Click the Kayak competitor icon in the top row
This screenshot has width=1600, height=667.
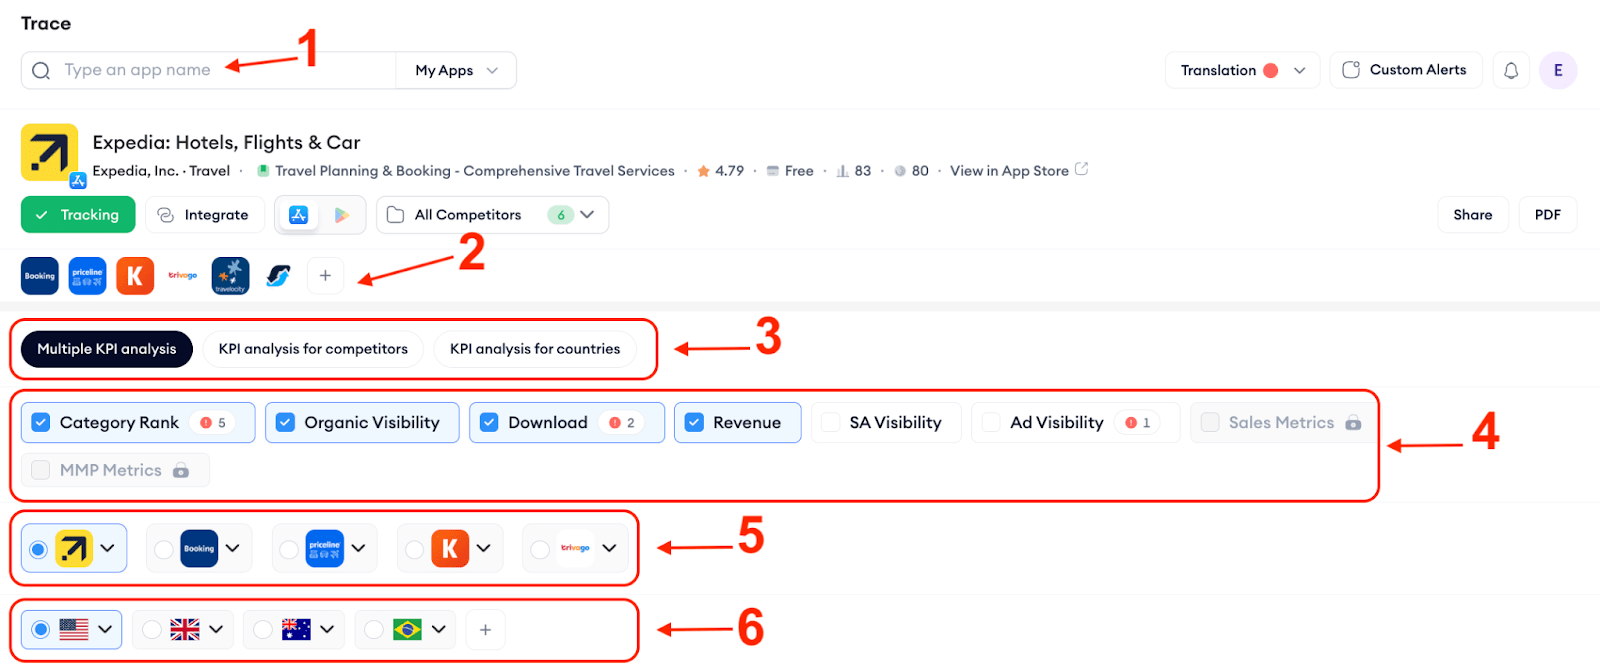tap(135, 276)
